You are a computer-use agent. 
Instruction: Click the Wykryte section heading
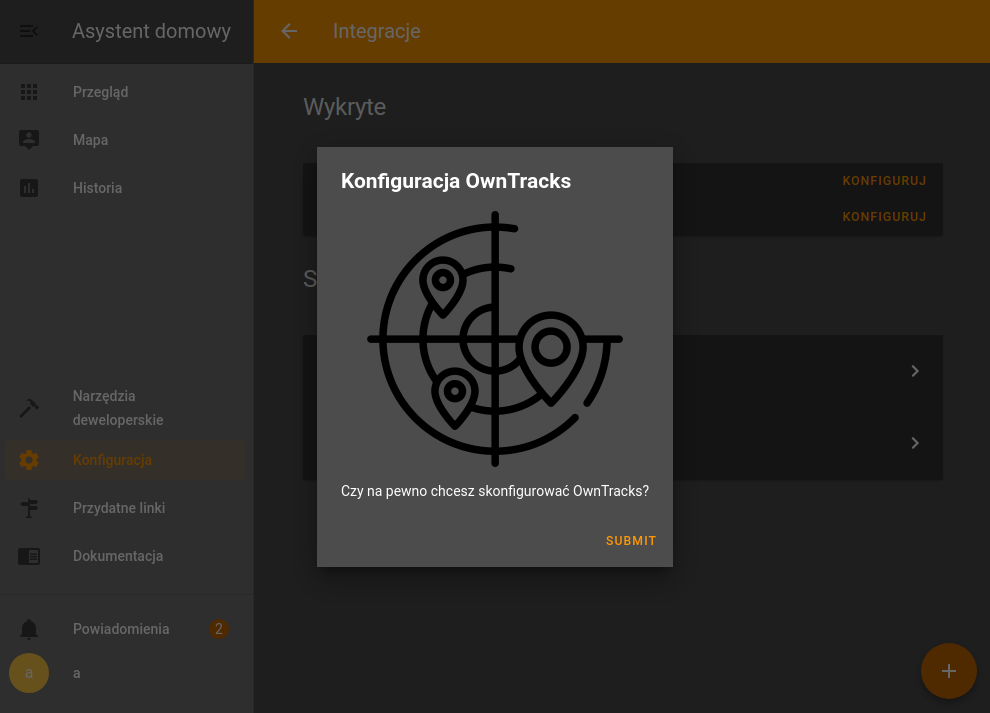(345, 107)
